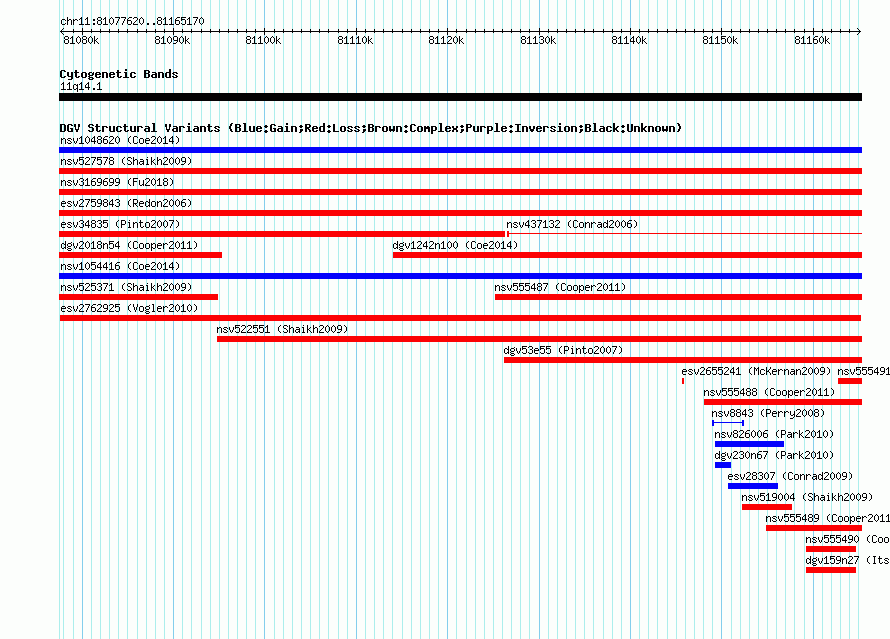Click the blue bracketed span under nsv8843
890x639 pixels.
click(728, 423)
